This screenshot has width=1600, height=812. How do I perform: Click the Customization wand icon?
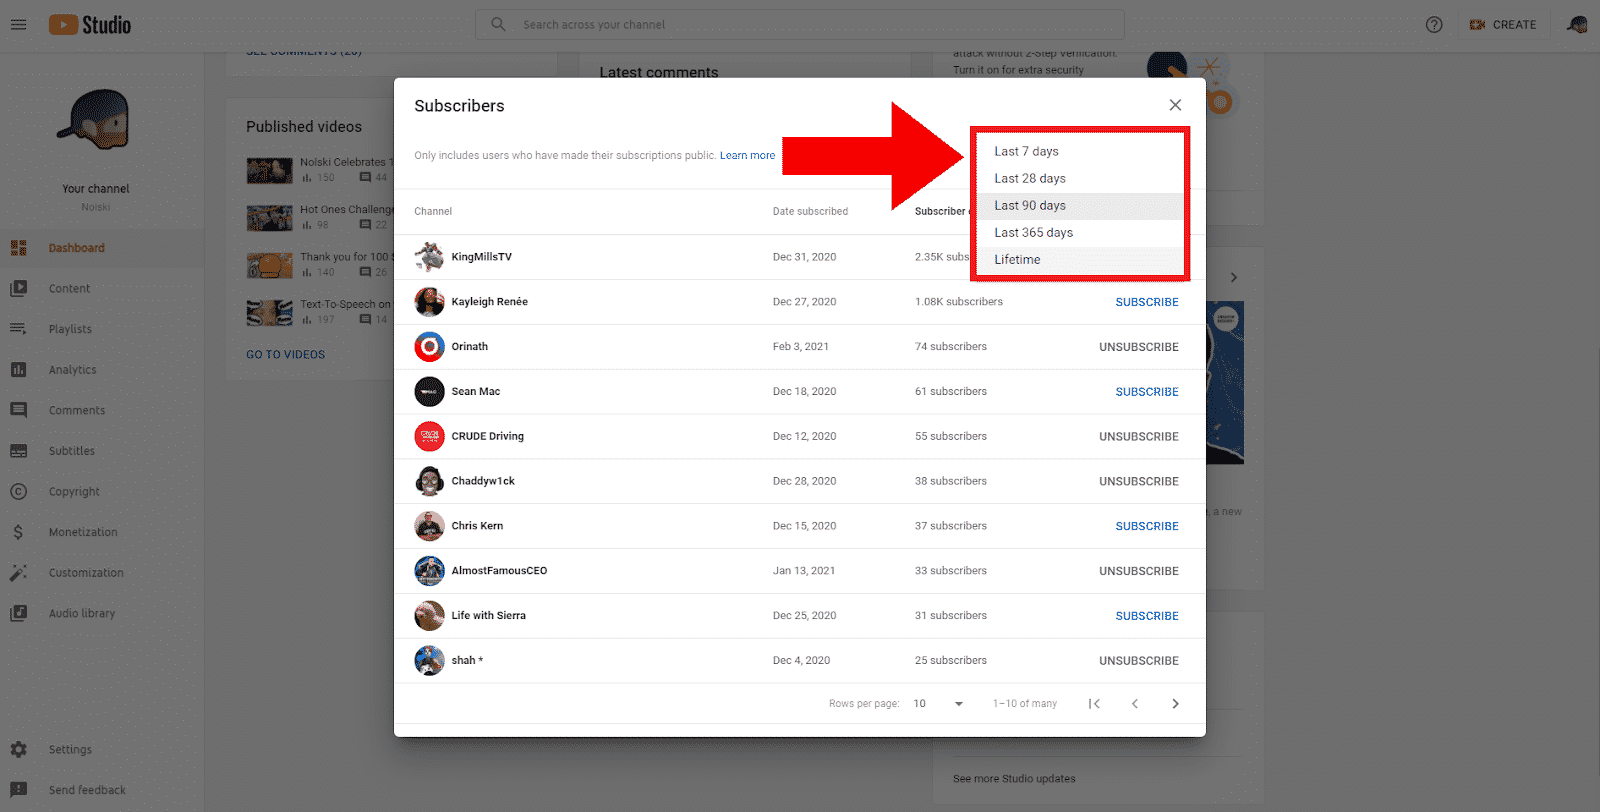coord(18,573)
